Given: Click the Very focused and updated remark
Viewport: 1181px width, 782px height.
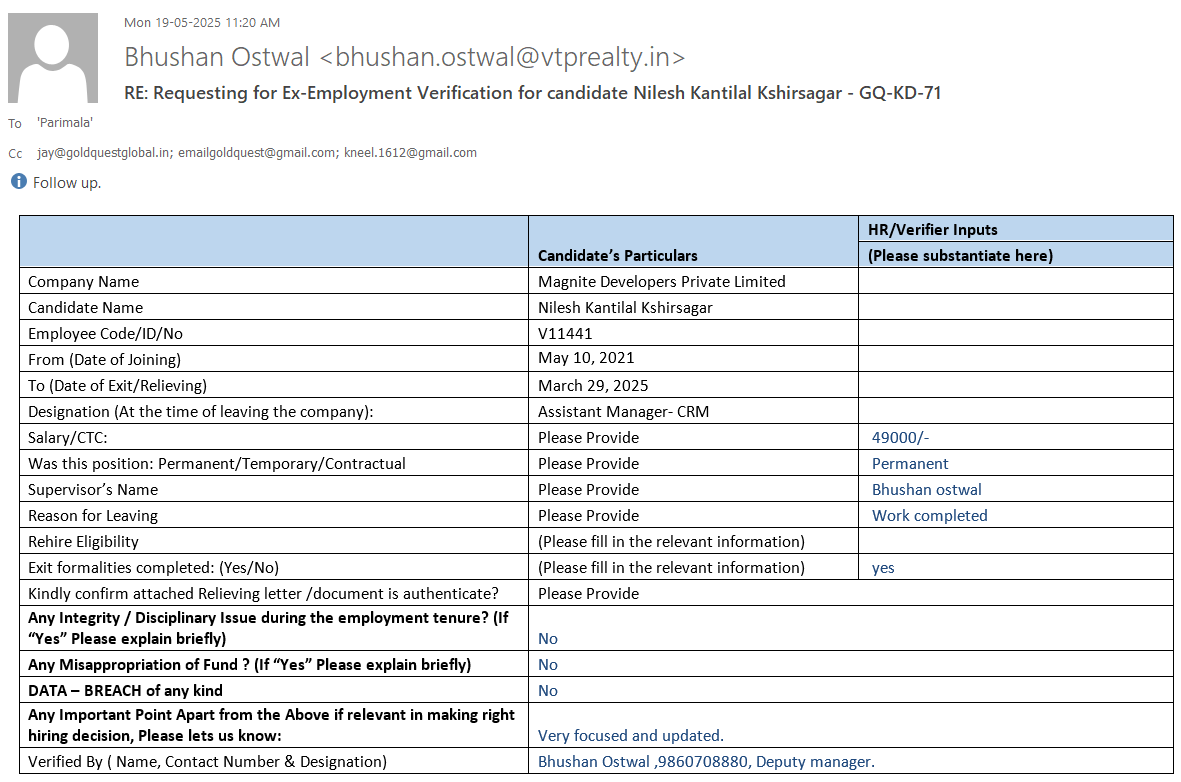Looking at the screenshot, I should (630, 735).
